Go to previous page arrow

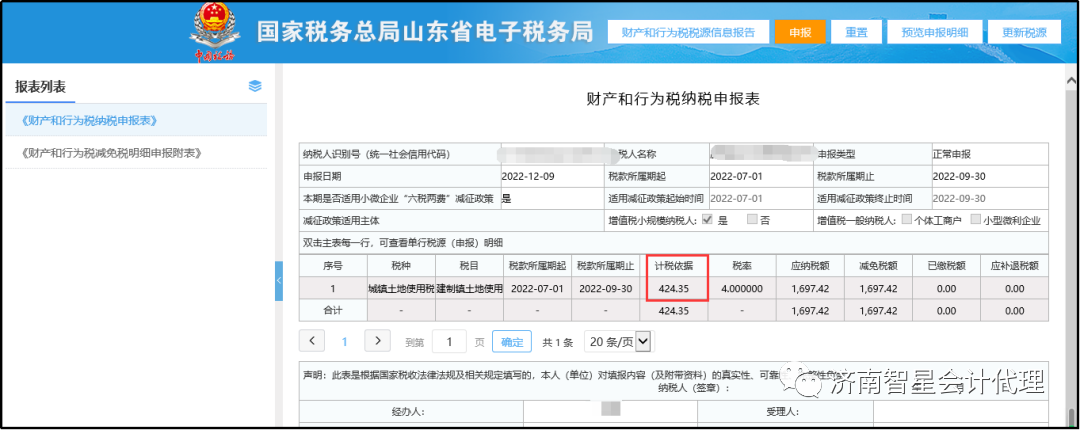click(312, 340)
